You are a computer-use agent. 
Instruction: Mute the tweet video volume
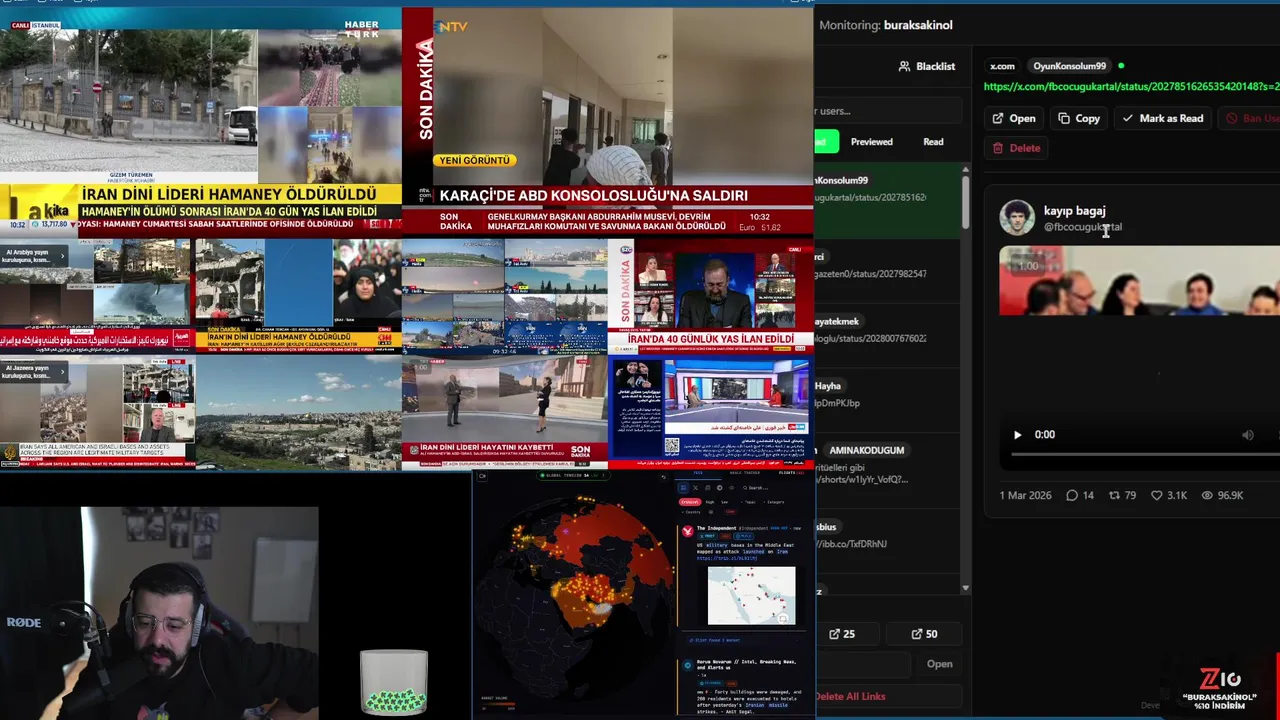pos(1247,435)
